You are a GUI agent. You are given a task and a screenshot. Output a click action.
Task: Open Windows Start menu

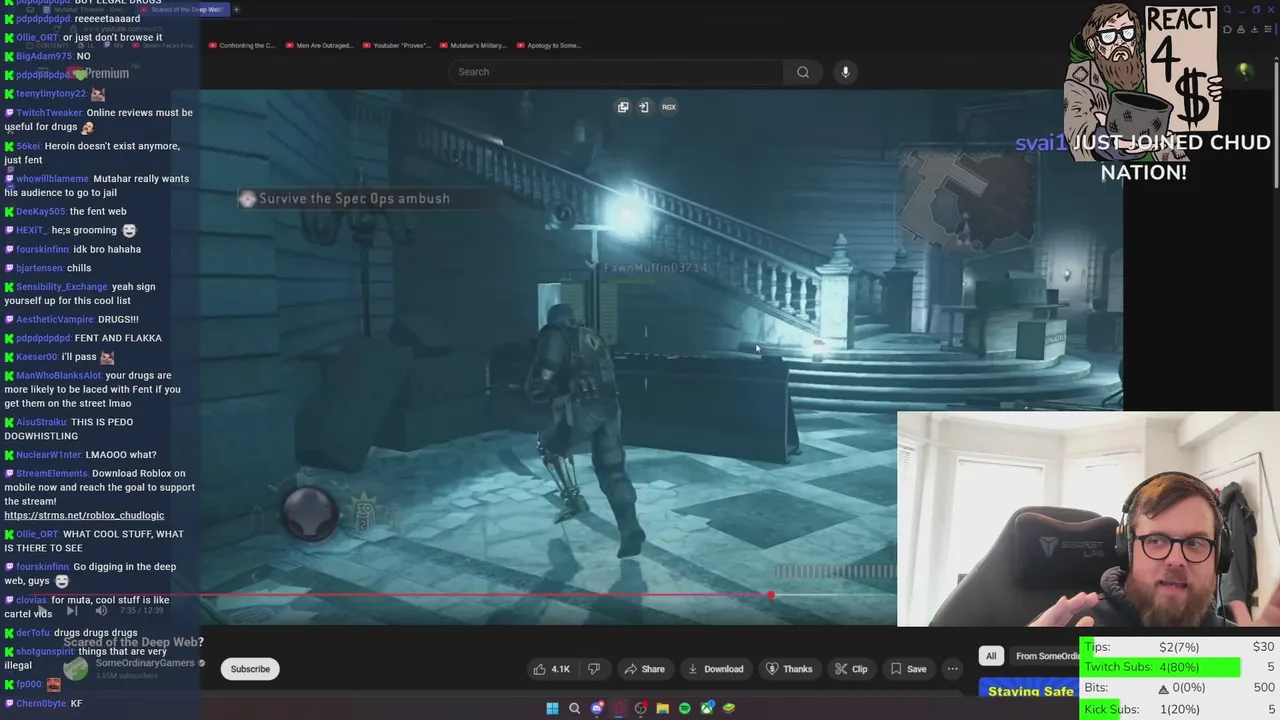point(552,709)
